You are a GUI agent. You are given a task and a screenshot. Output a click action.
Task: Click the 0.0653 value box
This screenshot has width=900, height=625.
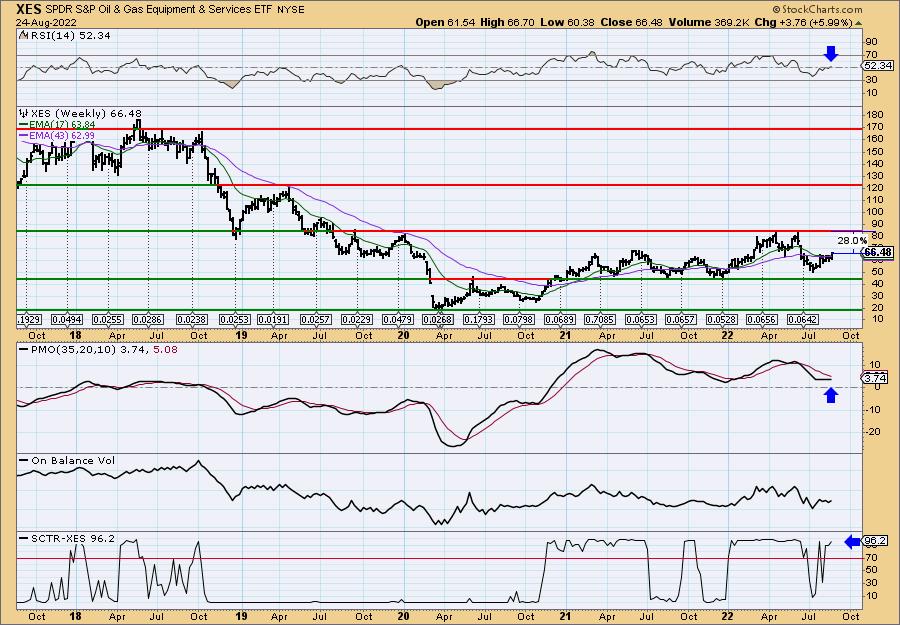(641, 319)
